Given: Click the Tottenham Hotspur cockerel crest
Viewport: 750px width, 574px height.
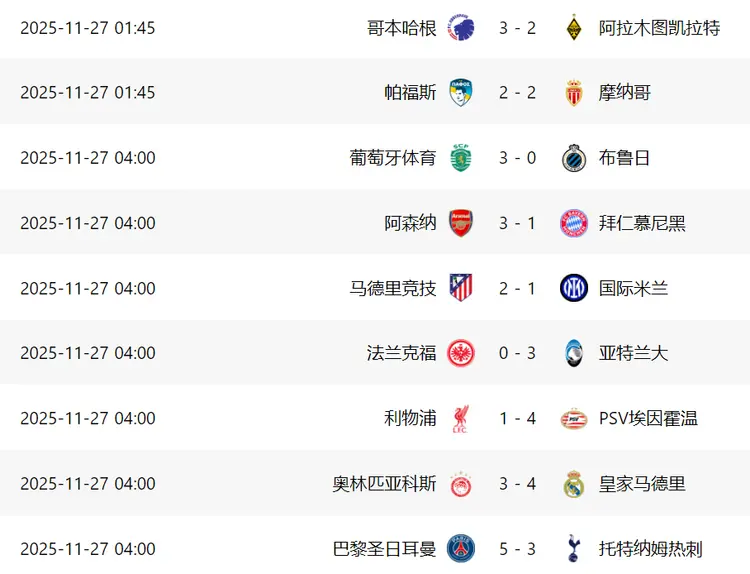Looking at the screenshot, I should tap(574, 548).
